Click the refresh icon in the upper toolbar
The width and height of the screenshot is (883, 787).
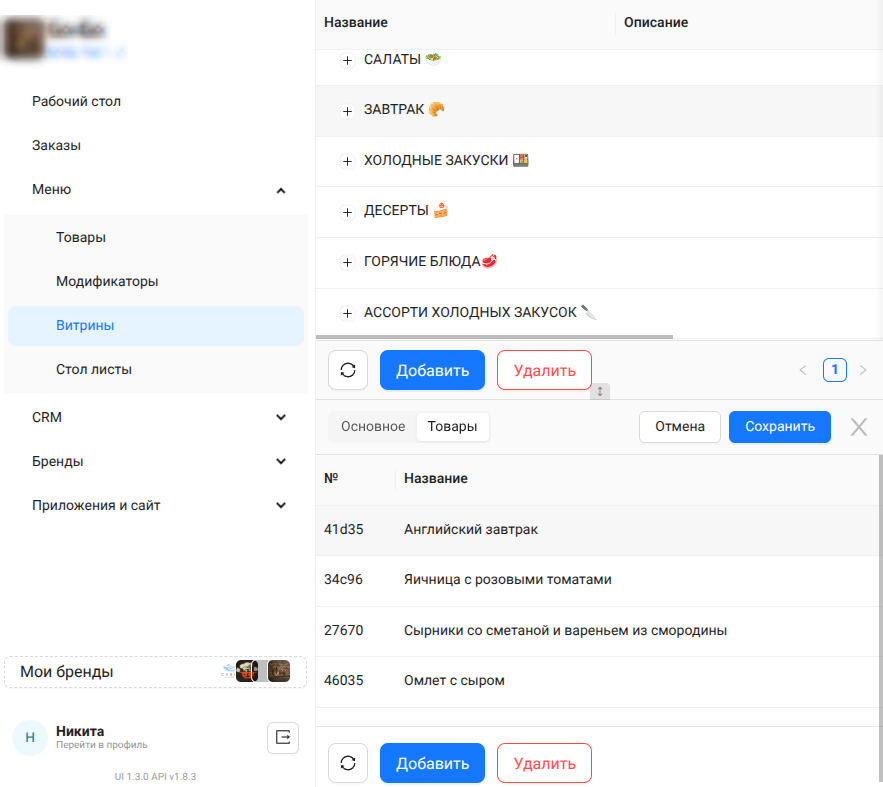[x=348, y=370]
